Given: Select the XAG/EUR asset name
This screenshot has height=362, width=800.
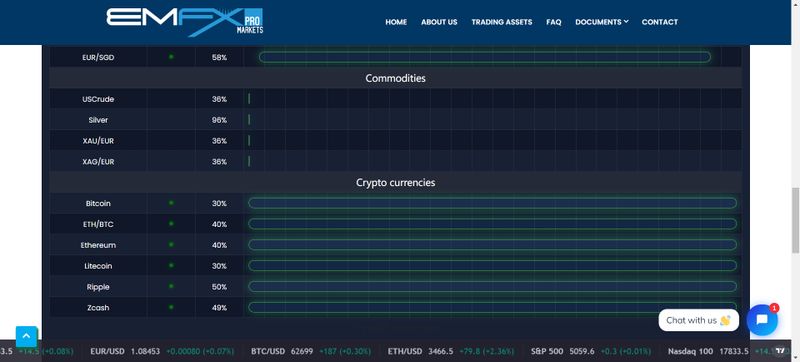Looking at the screenshot, I should [98, 162].
